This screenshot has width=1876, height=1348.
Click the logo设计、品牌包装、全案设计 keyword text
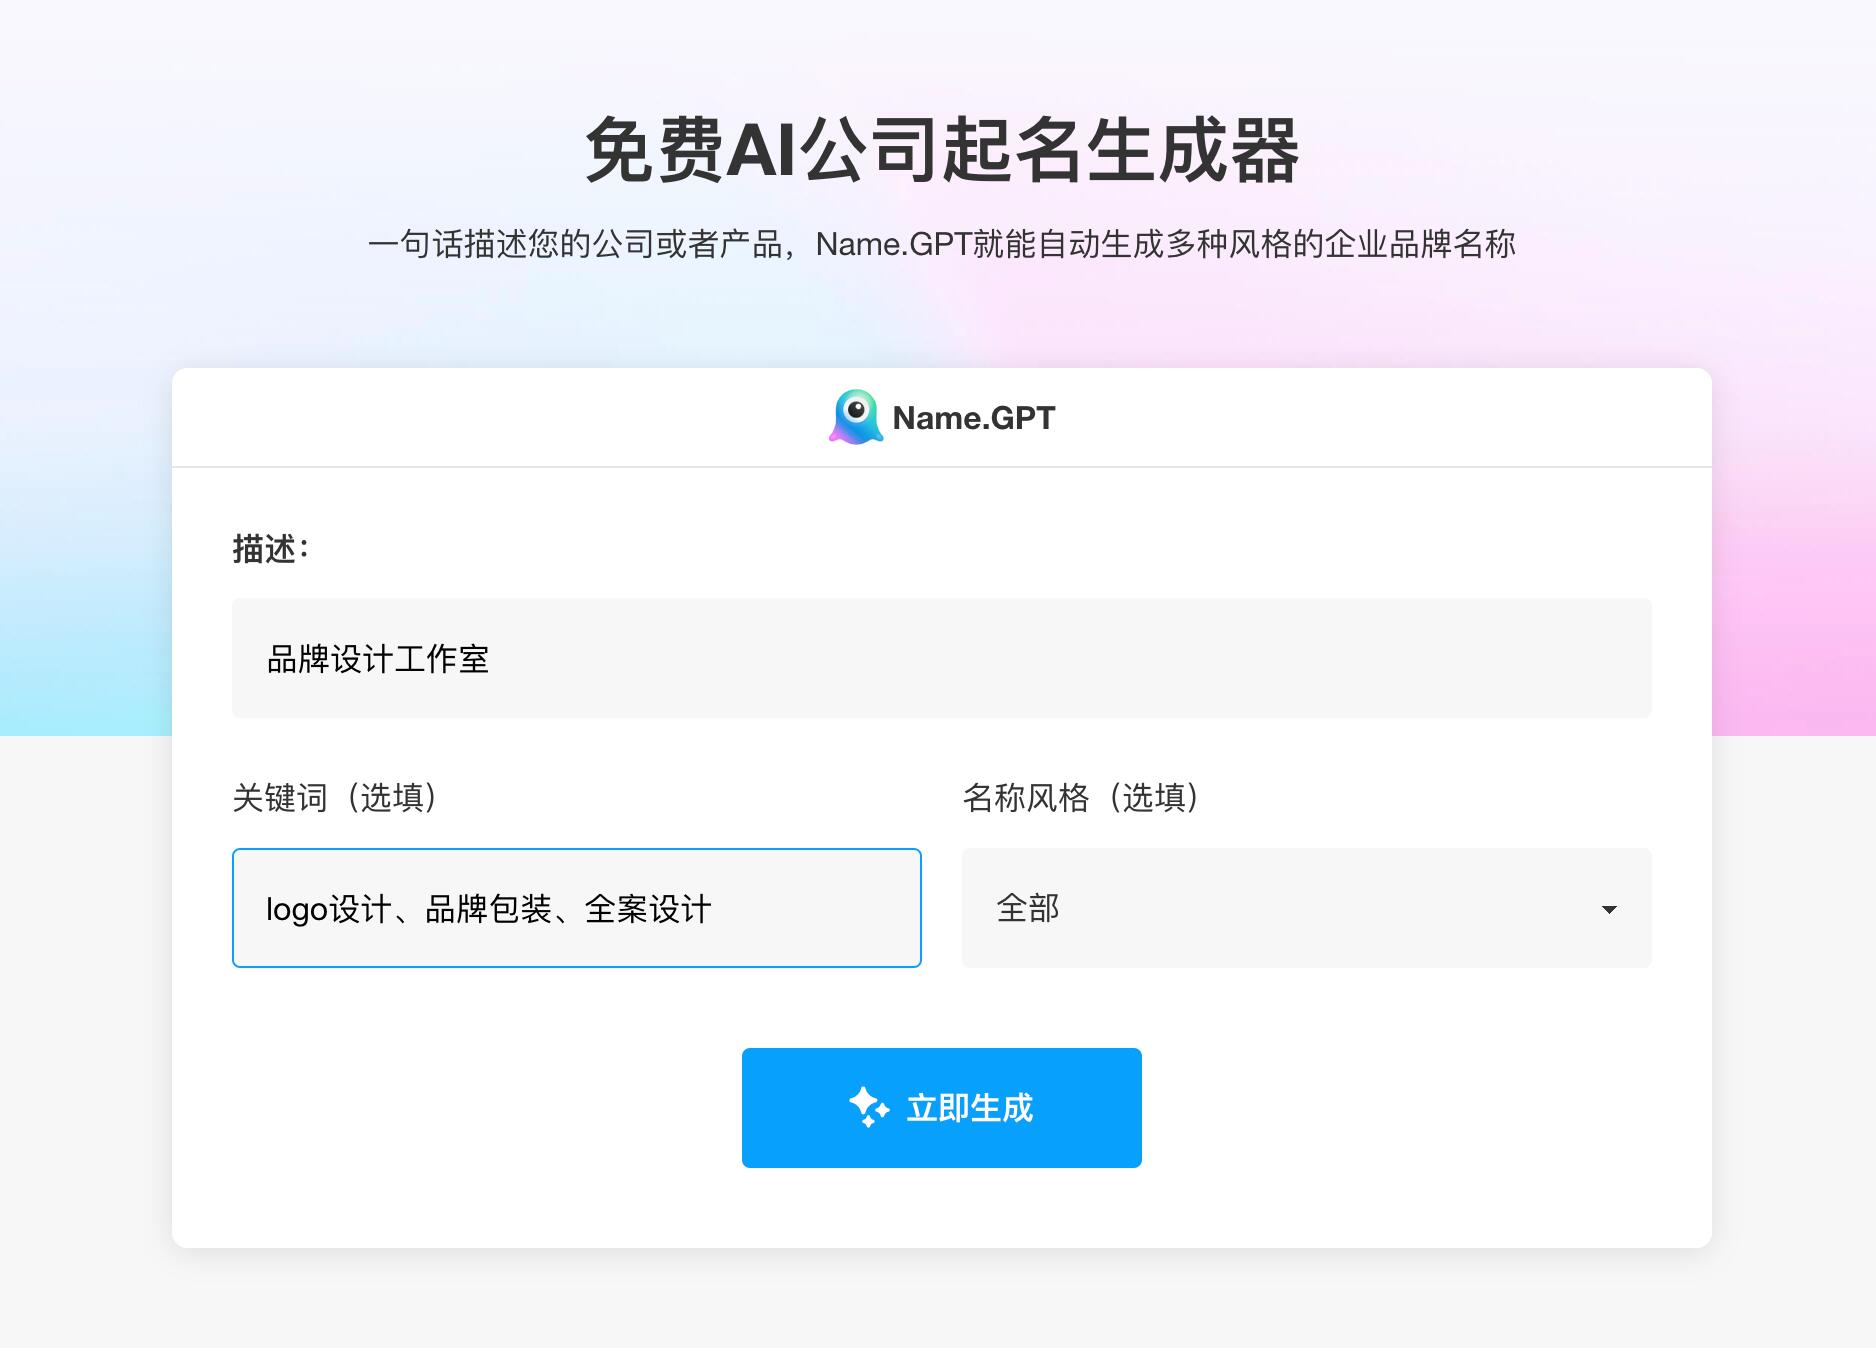pos(488,909)
